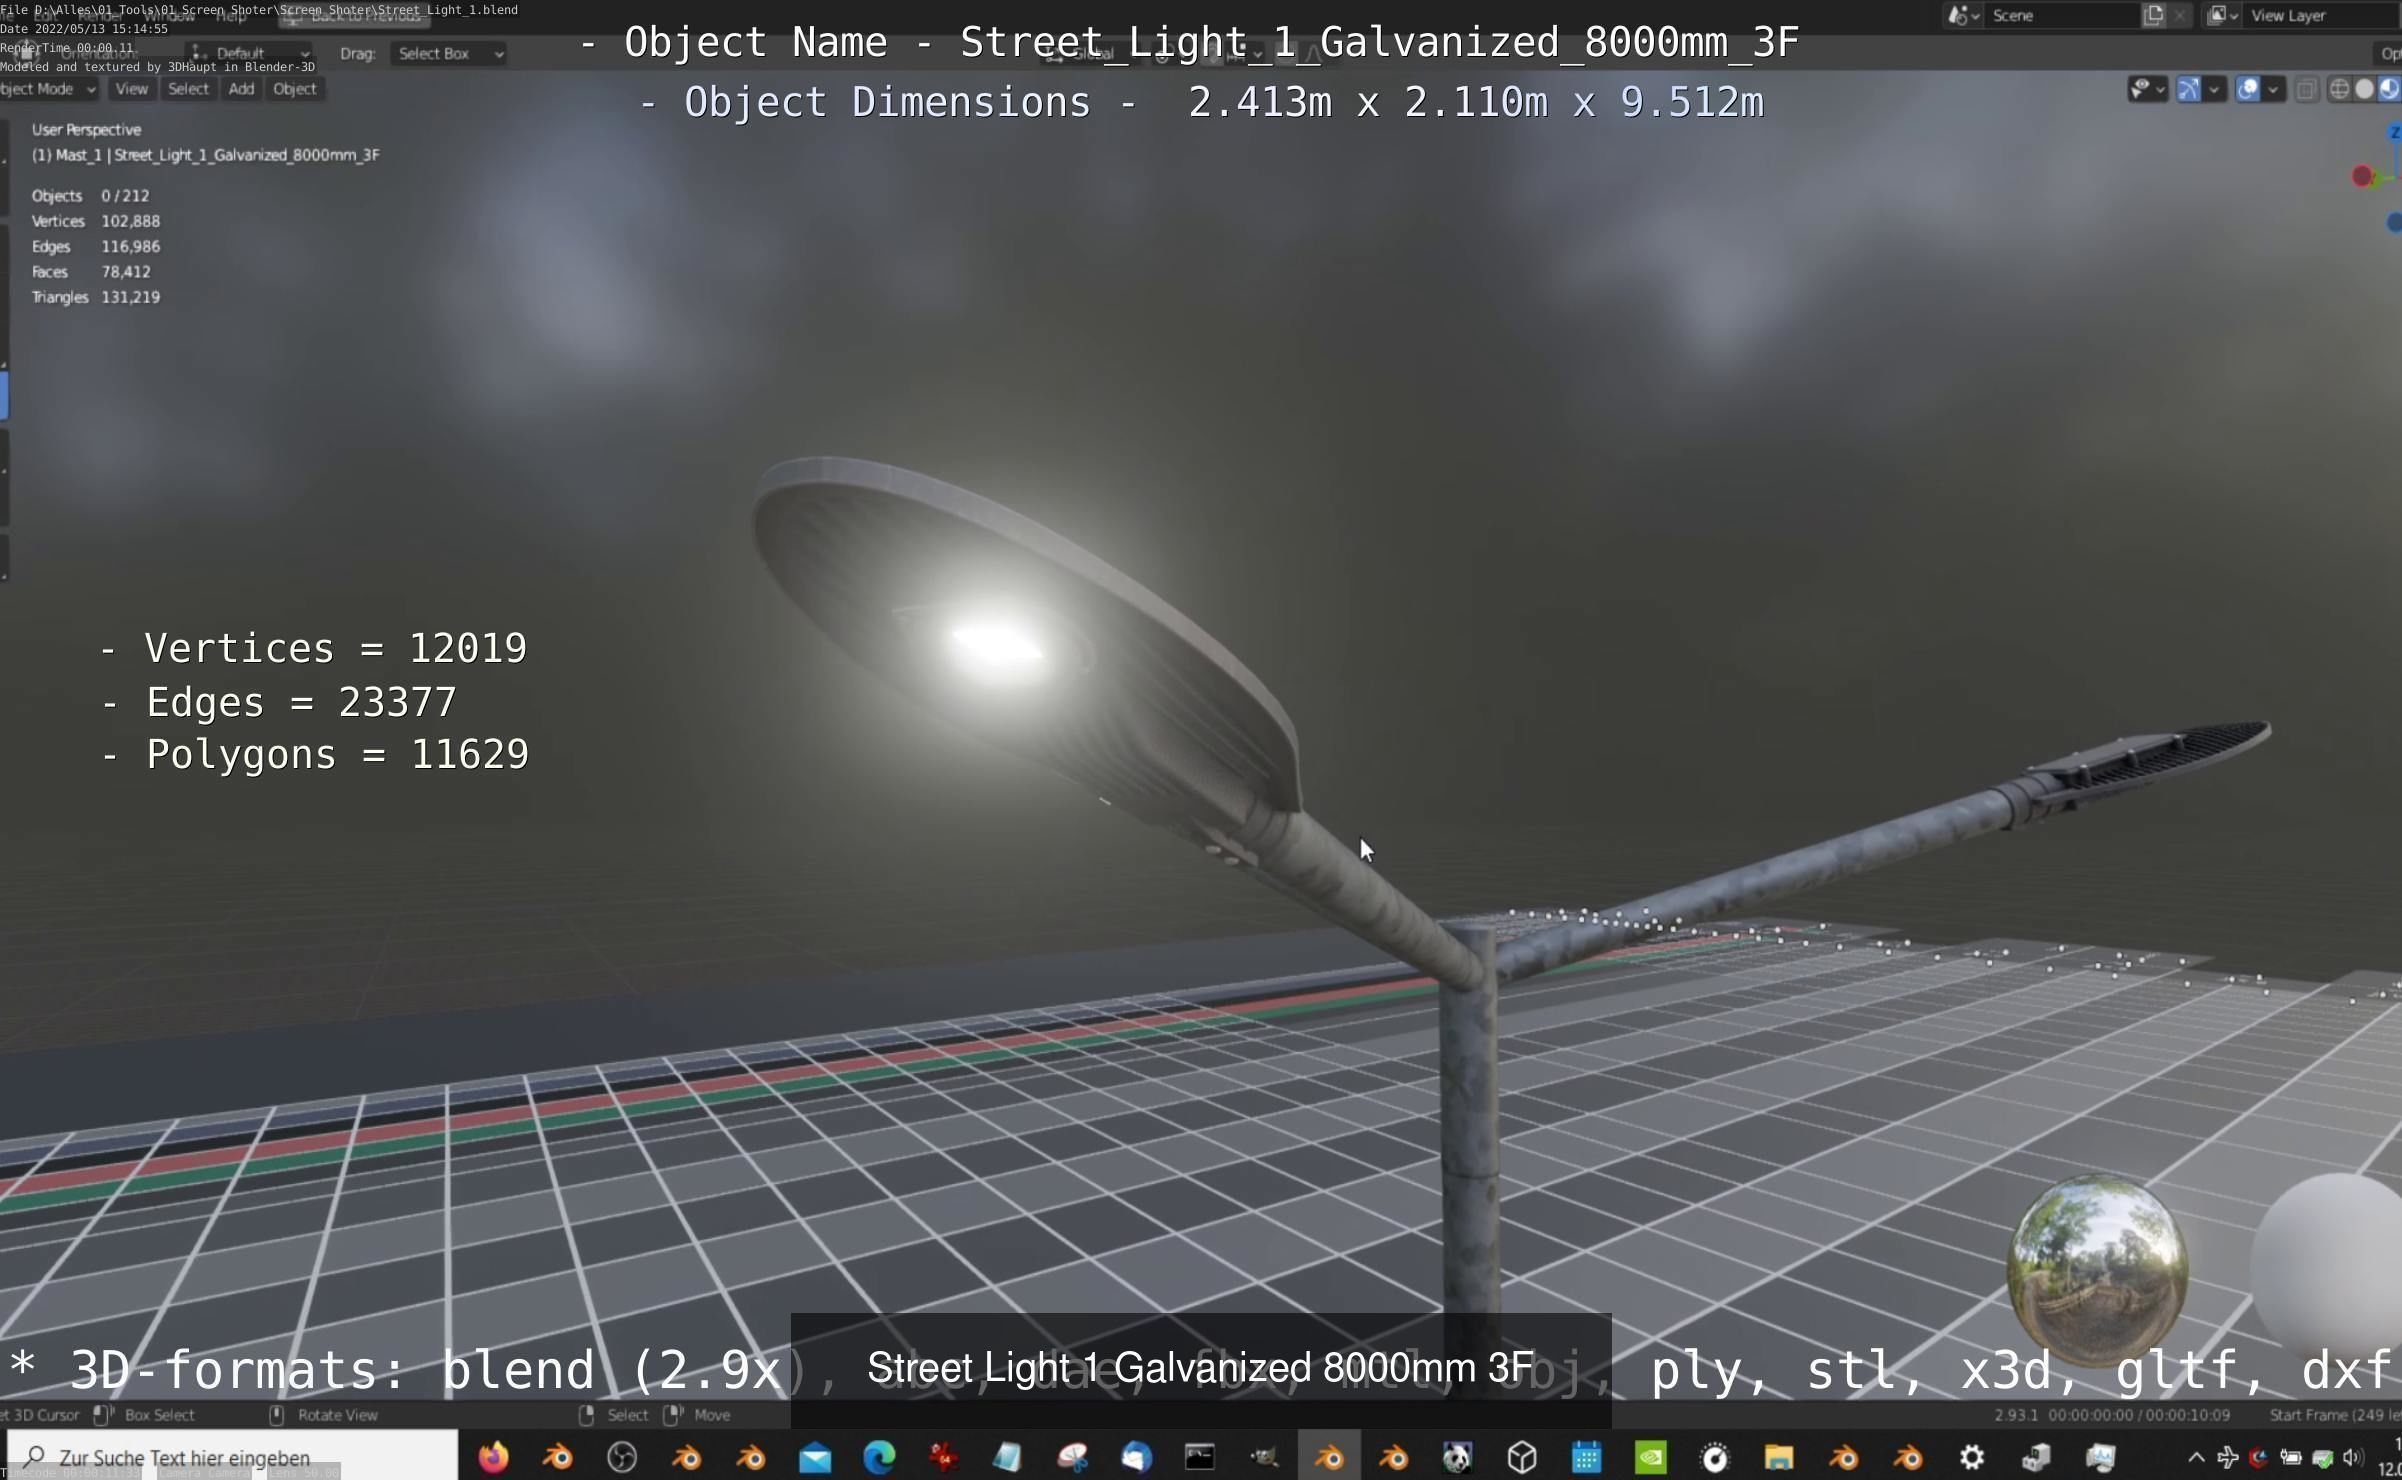The width and height of the screenshot is (2402, 1480).
Task: Click the 'Objects 0 / 212' statistic
Action: click(x=90, y=196)
